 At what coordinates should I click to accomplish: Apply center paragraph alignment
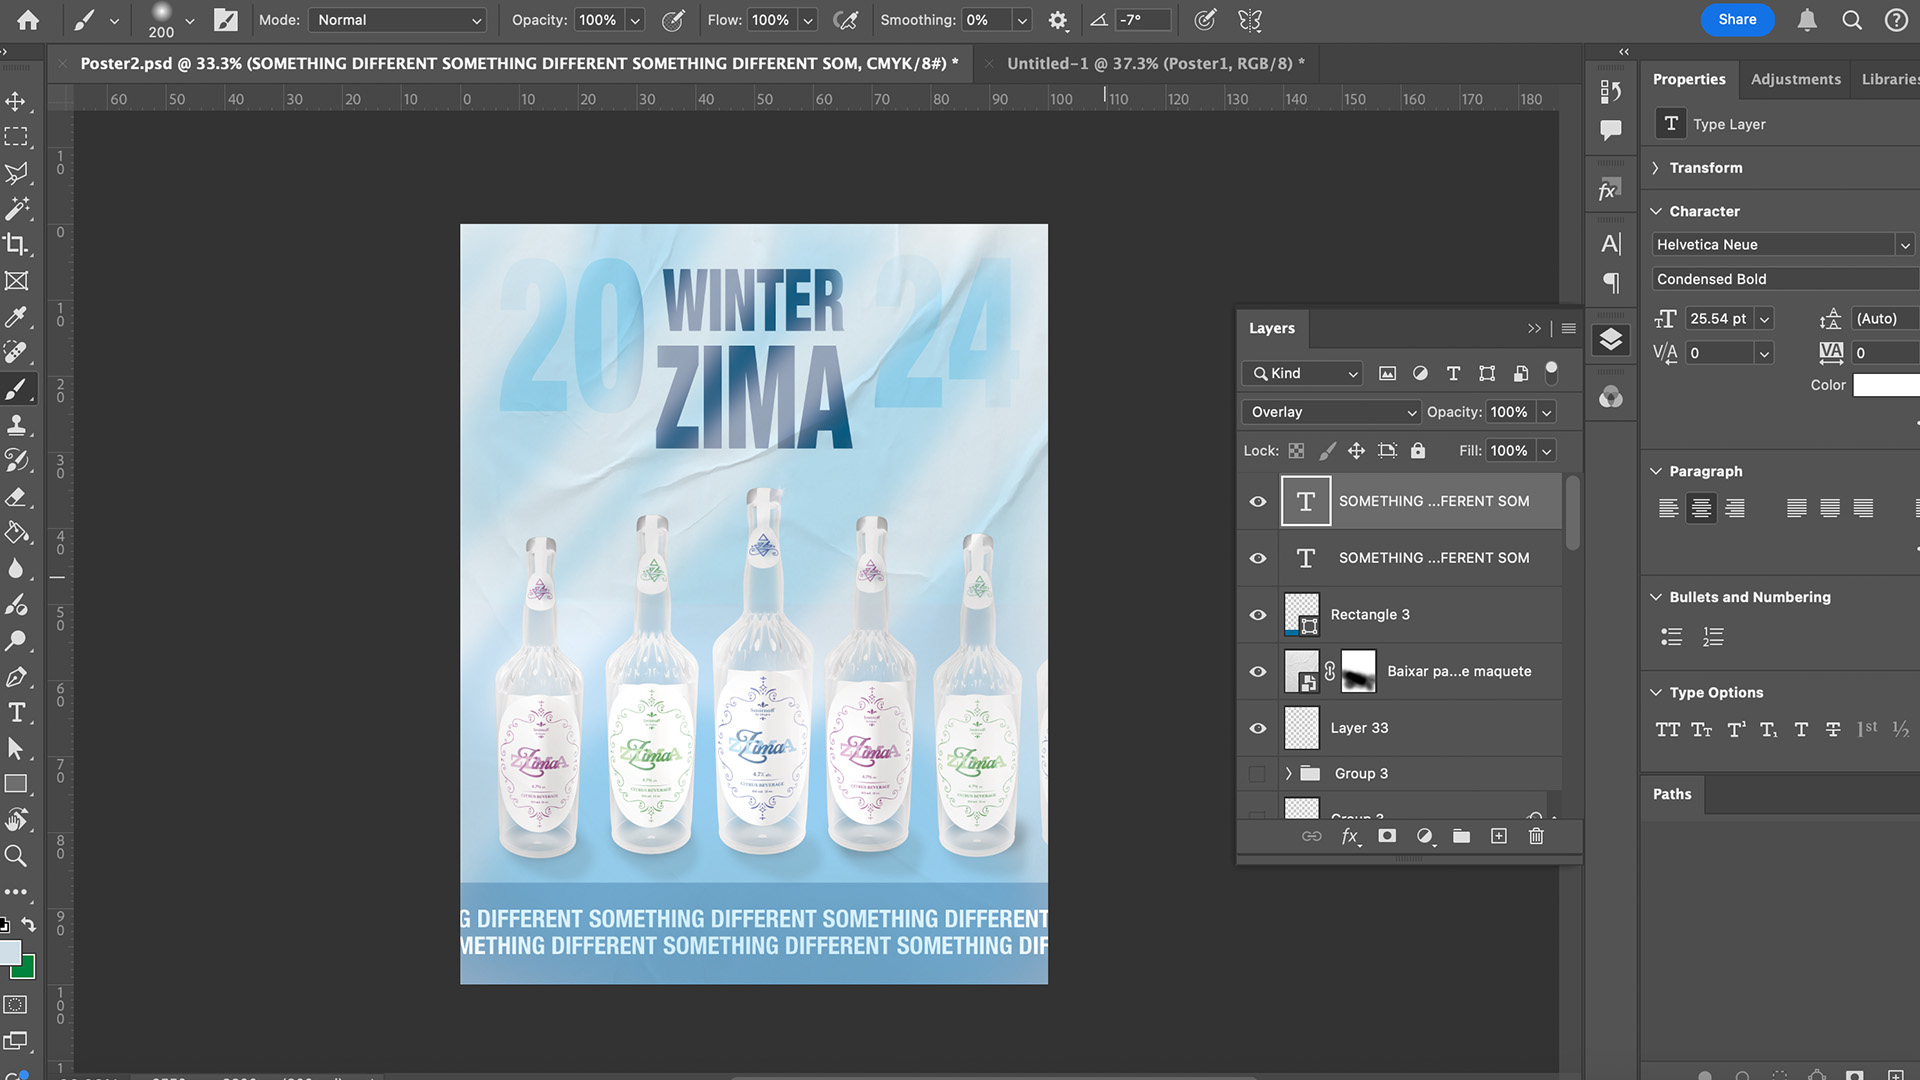click(x=1701, y=508)
